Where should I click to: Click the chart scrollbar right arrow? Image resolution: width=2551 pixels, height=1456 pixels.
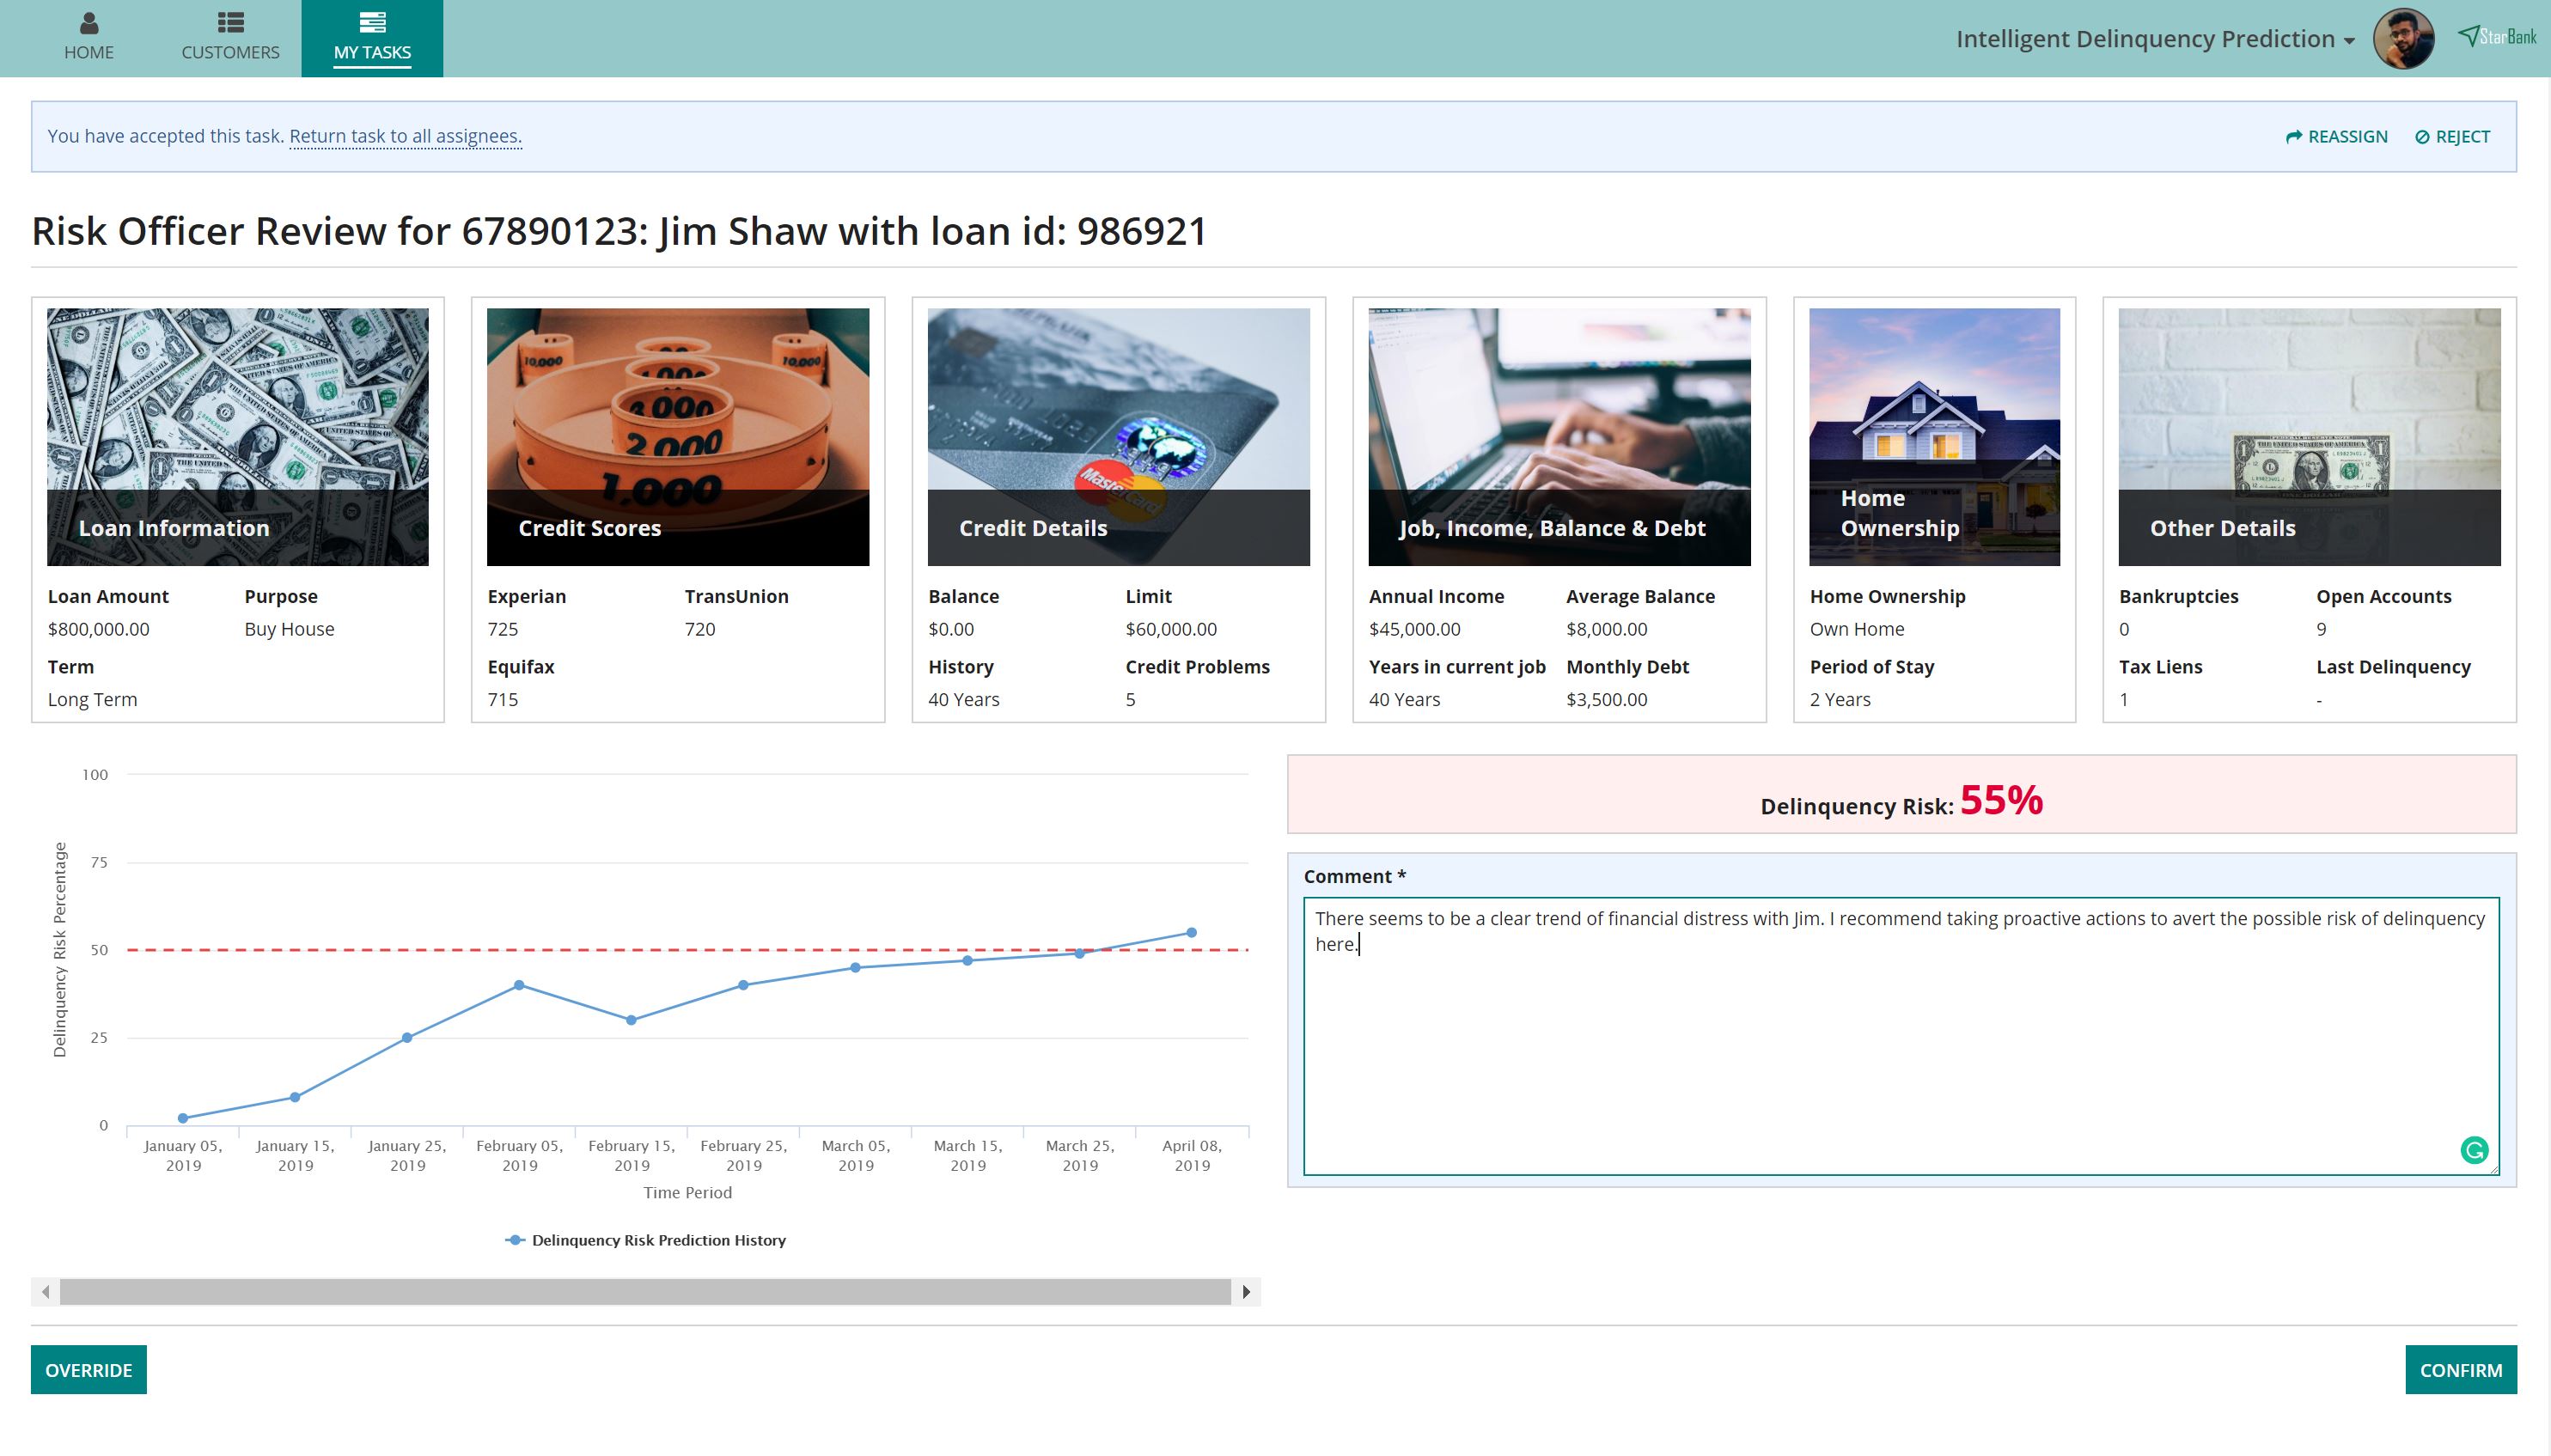pos(1246,1292)
